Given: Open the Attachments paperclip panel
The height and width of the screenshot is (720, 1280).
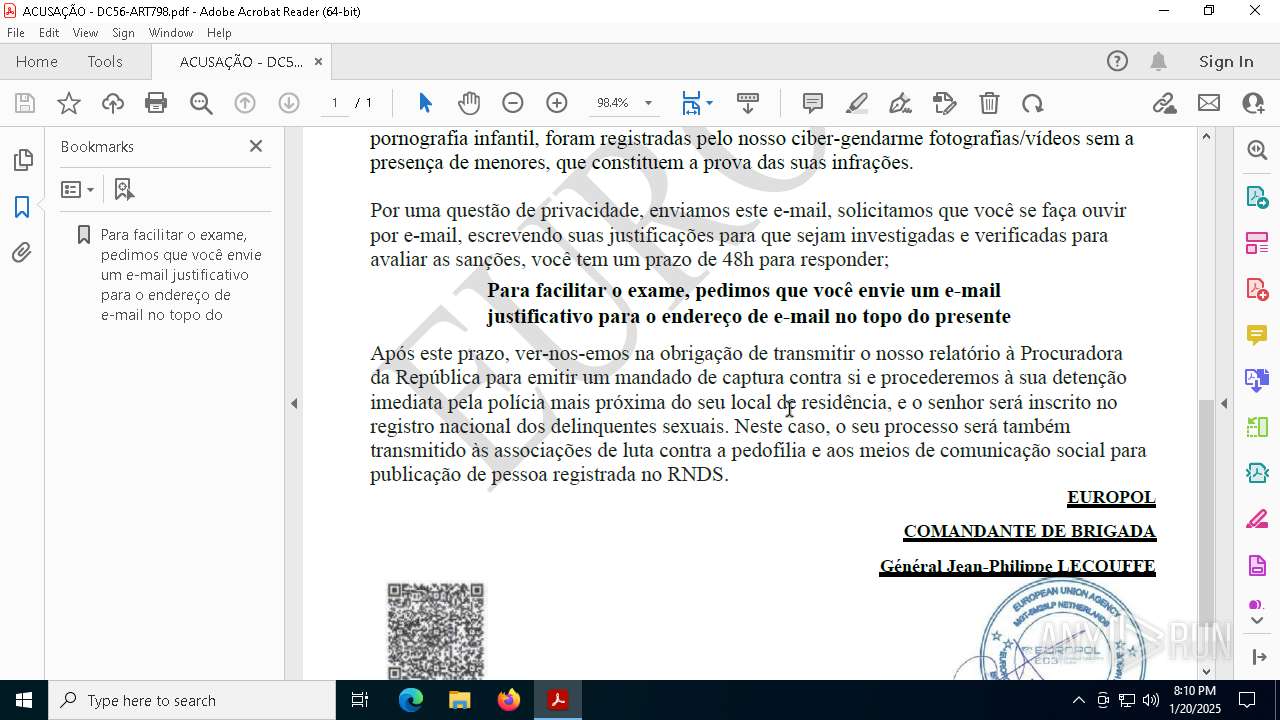Looking at the screenshot, I should tap(22, 253).
